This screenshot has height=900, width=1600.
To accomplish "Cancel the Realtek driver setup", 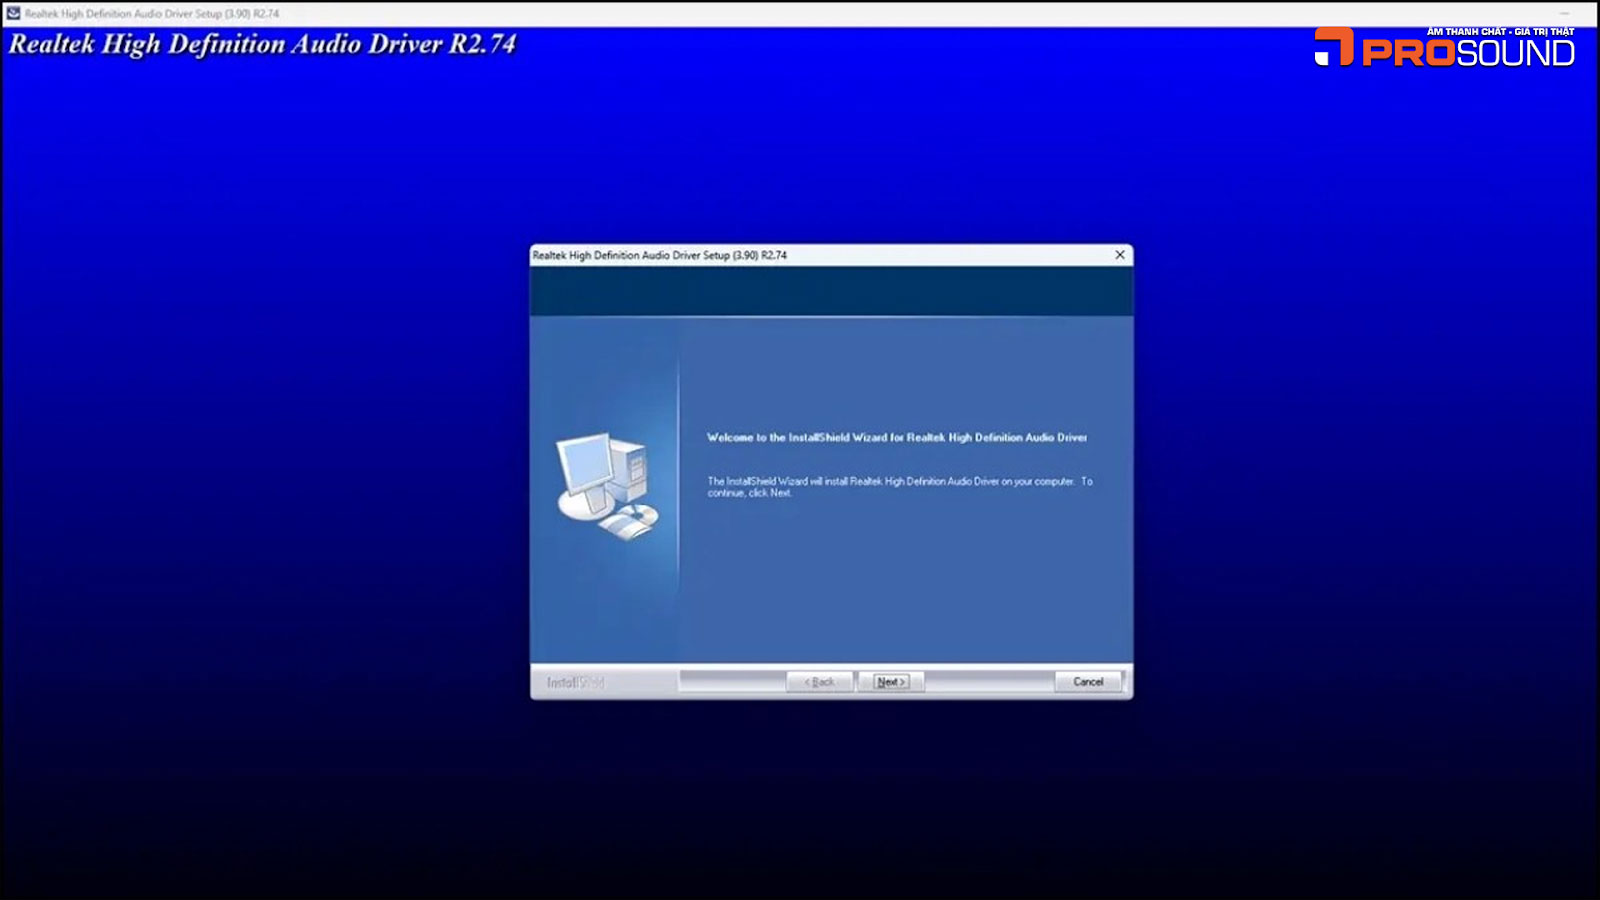I will click(1088, 682).
